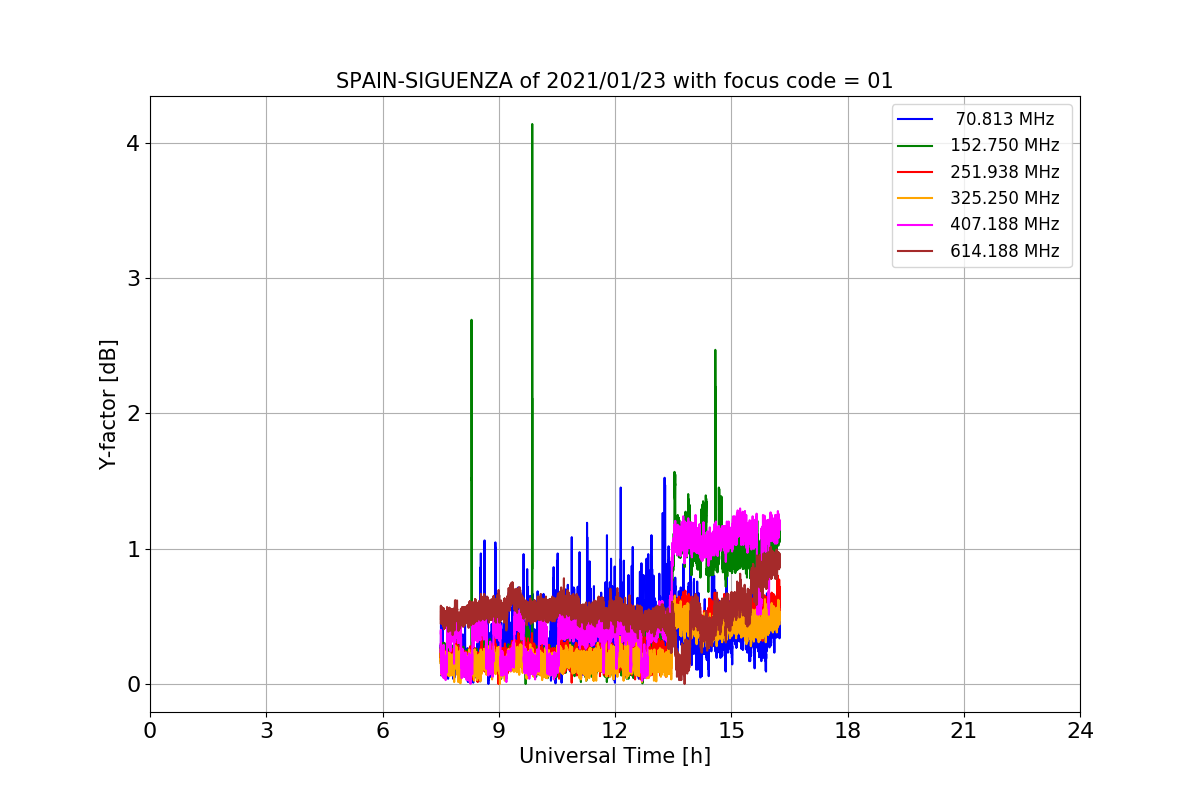Image resolution: width=1200 pixels, height=800 pixels.
Task: Click x-axis tick label 18
Action: tap(848, 731)
